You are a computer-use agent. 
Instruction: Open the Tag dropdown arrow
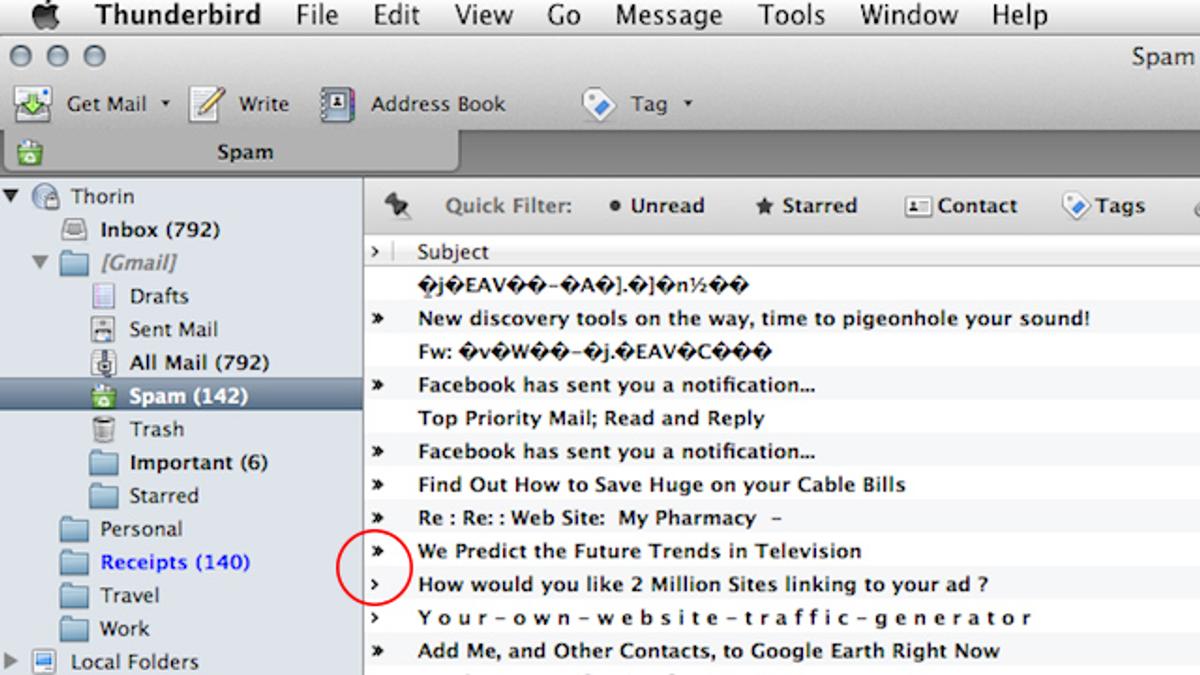point(687,104)
